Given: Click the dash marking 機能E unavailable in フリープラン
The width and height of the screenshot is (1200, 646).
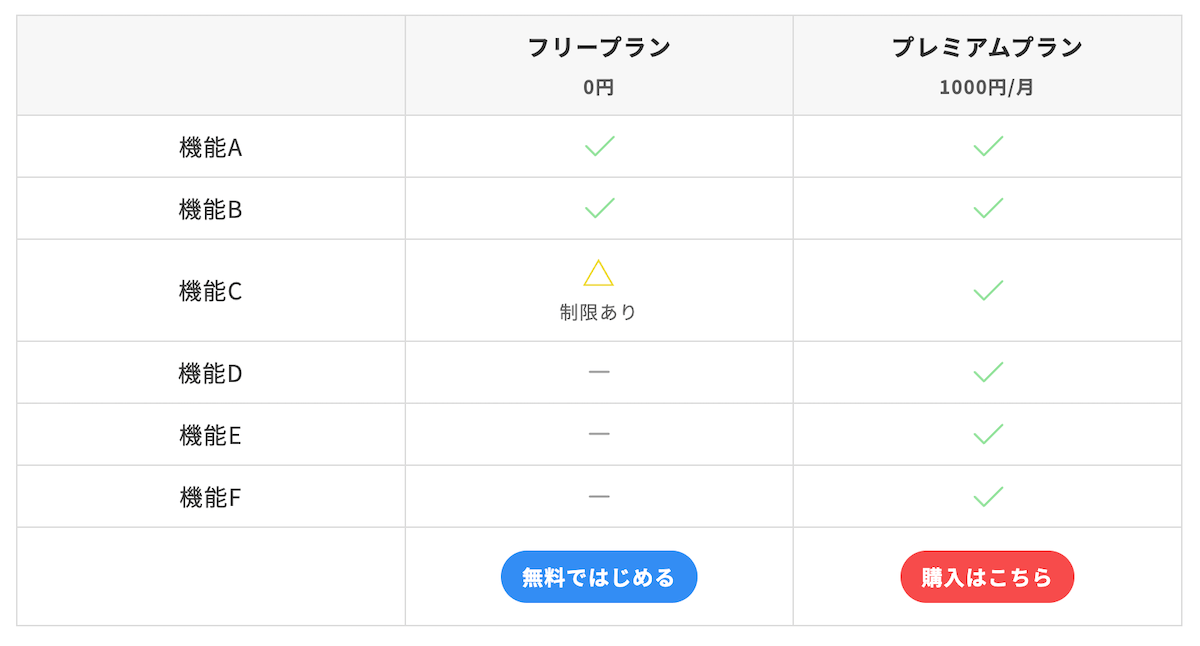Looking at the screenshot, I should coord(599,434).
